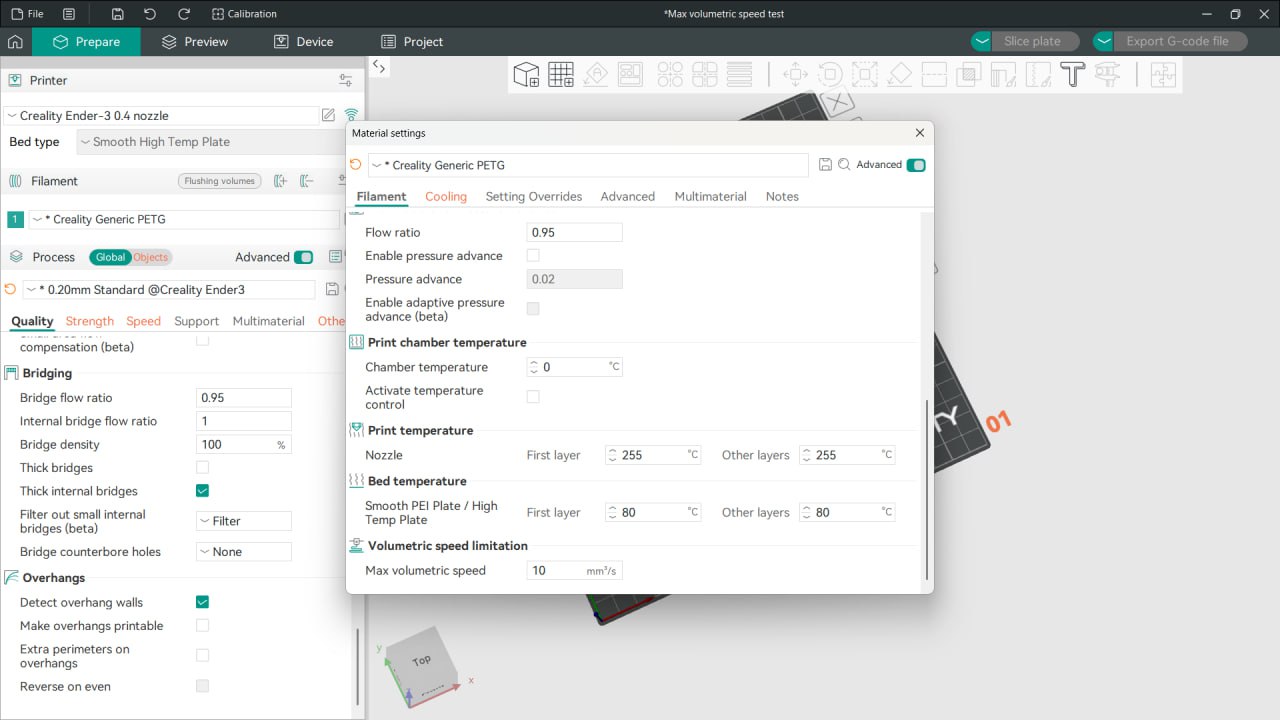Click the Split to parts icon

[705, 75]
